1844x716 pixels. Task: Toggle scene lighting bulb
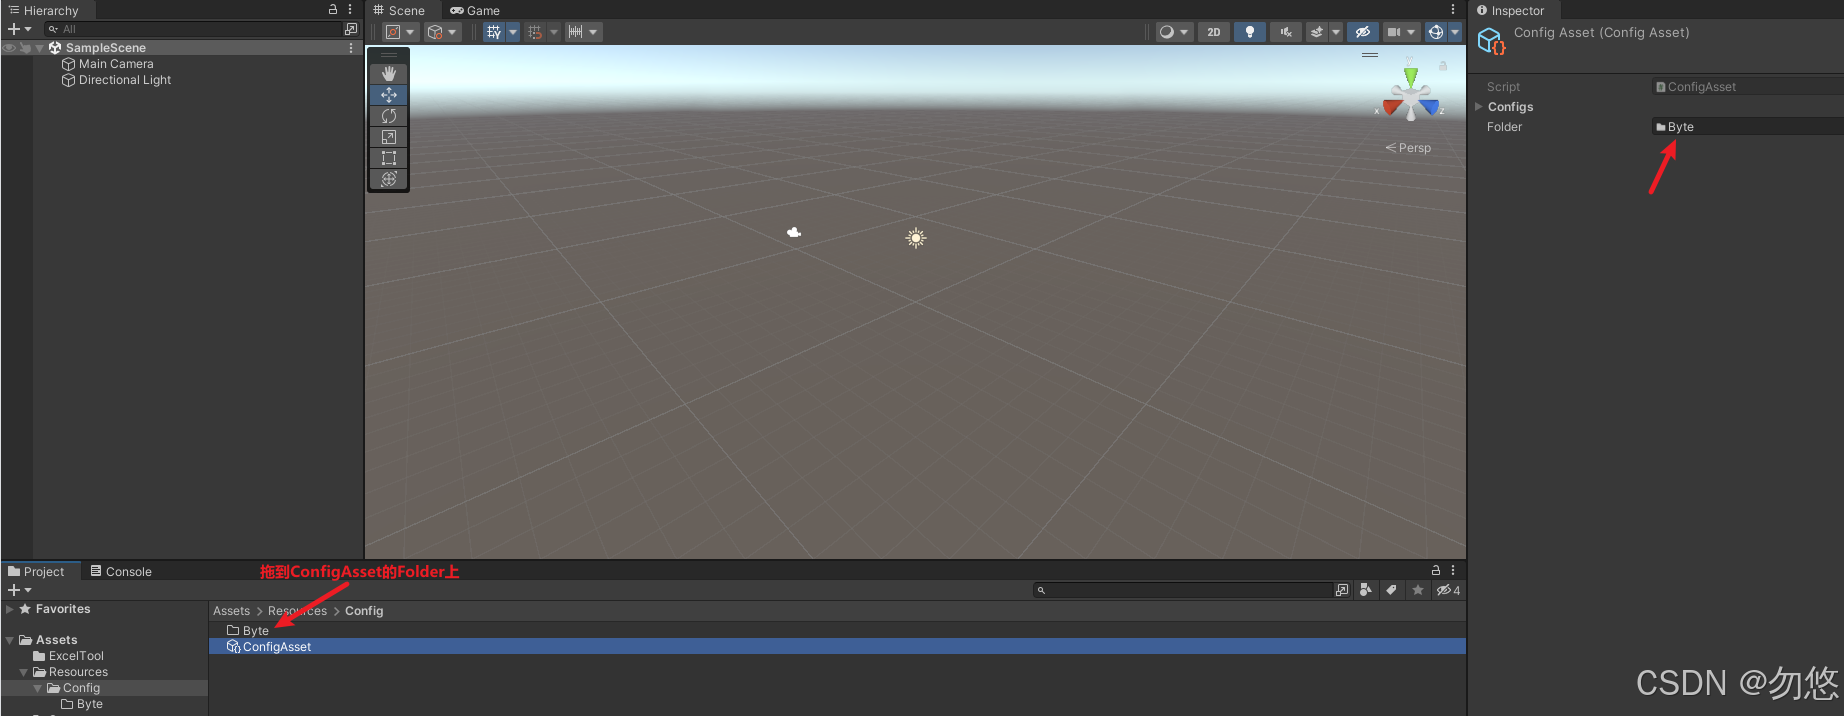pyautogui.click(x=1250, y=32)
